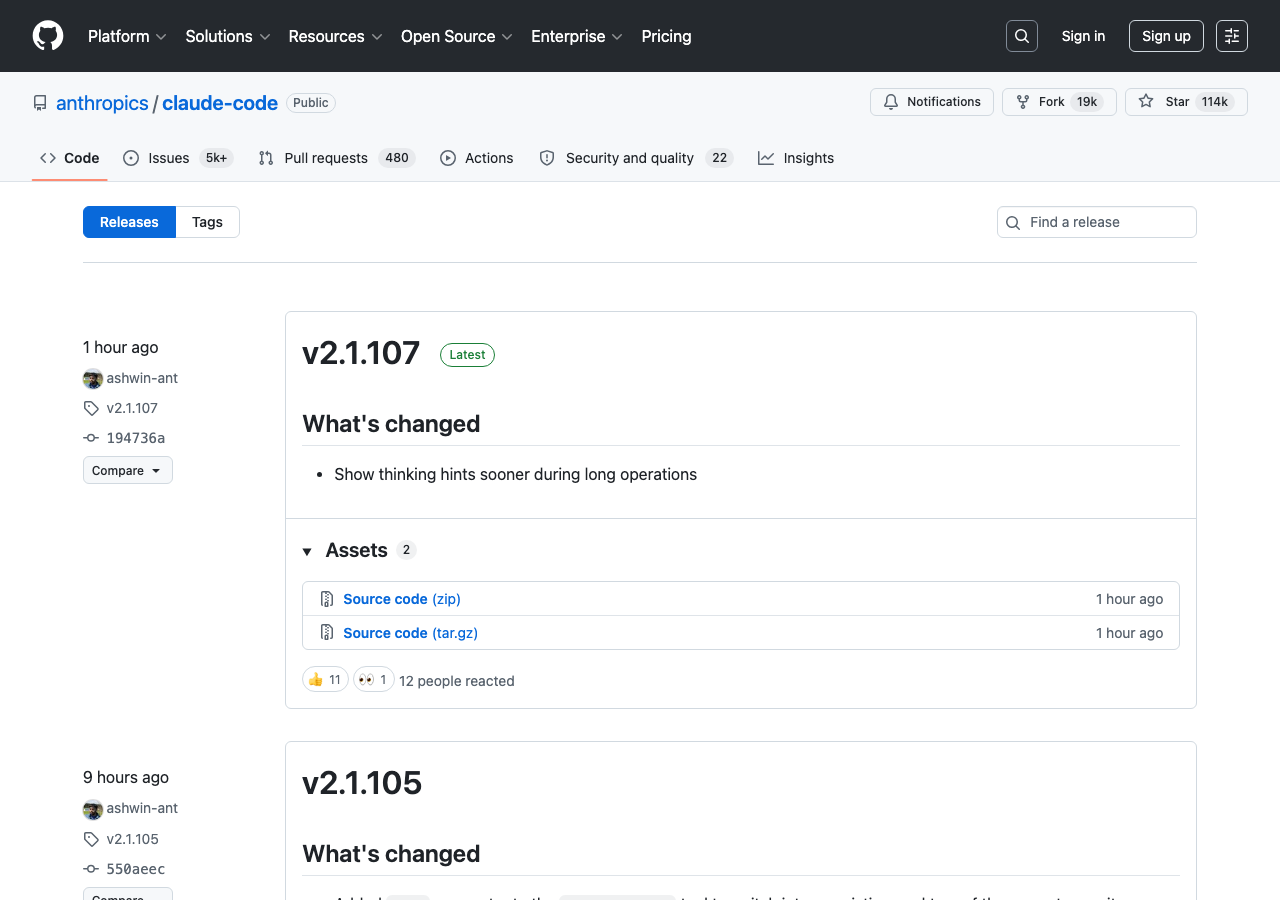Click the Sign up button
Screen dimensions: 1280x900
(x=1166, y=36)
